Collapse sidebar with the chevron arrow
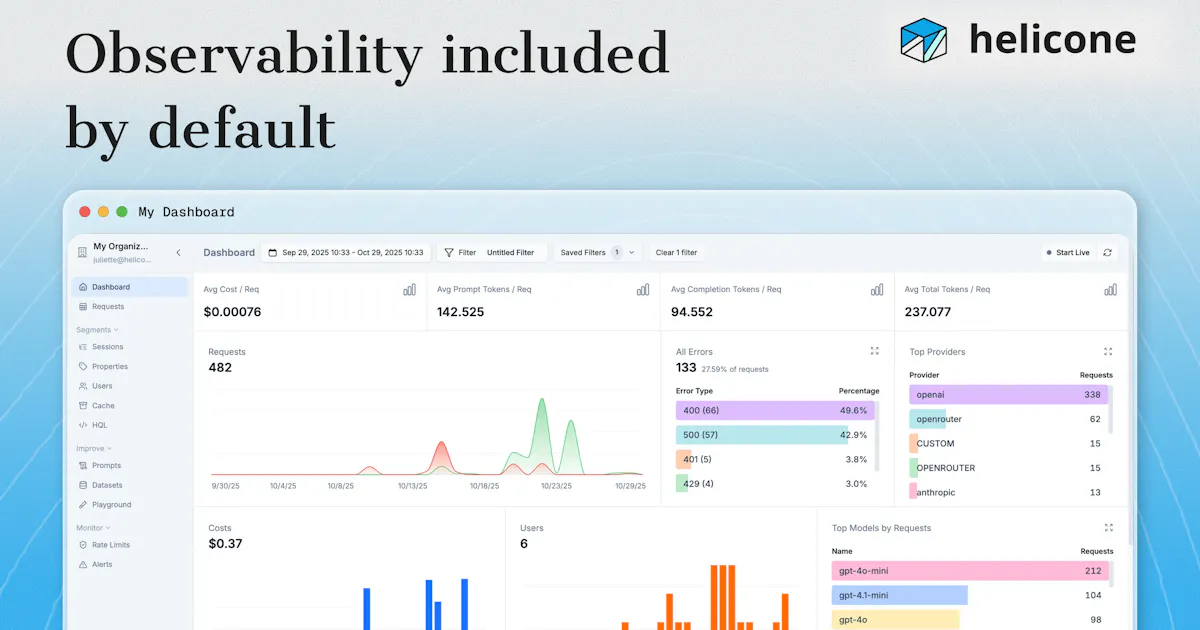Viewport: 1200px width, 630px height. coord(178,253)
